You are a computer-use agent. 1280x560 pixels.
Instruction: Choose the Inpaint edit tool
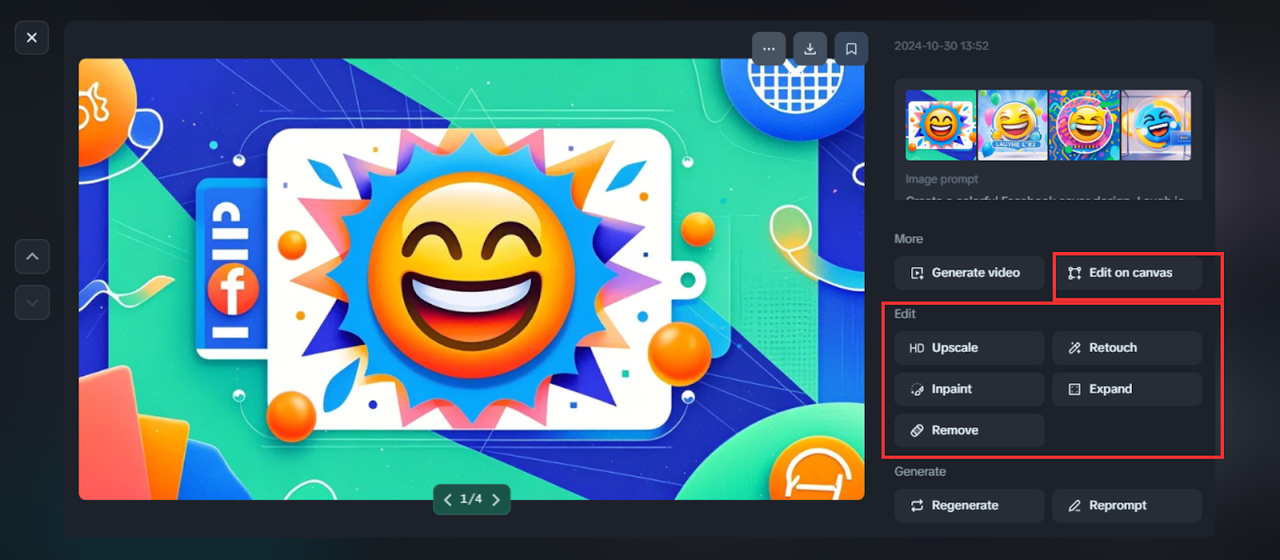pos(970,389)
